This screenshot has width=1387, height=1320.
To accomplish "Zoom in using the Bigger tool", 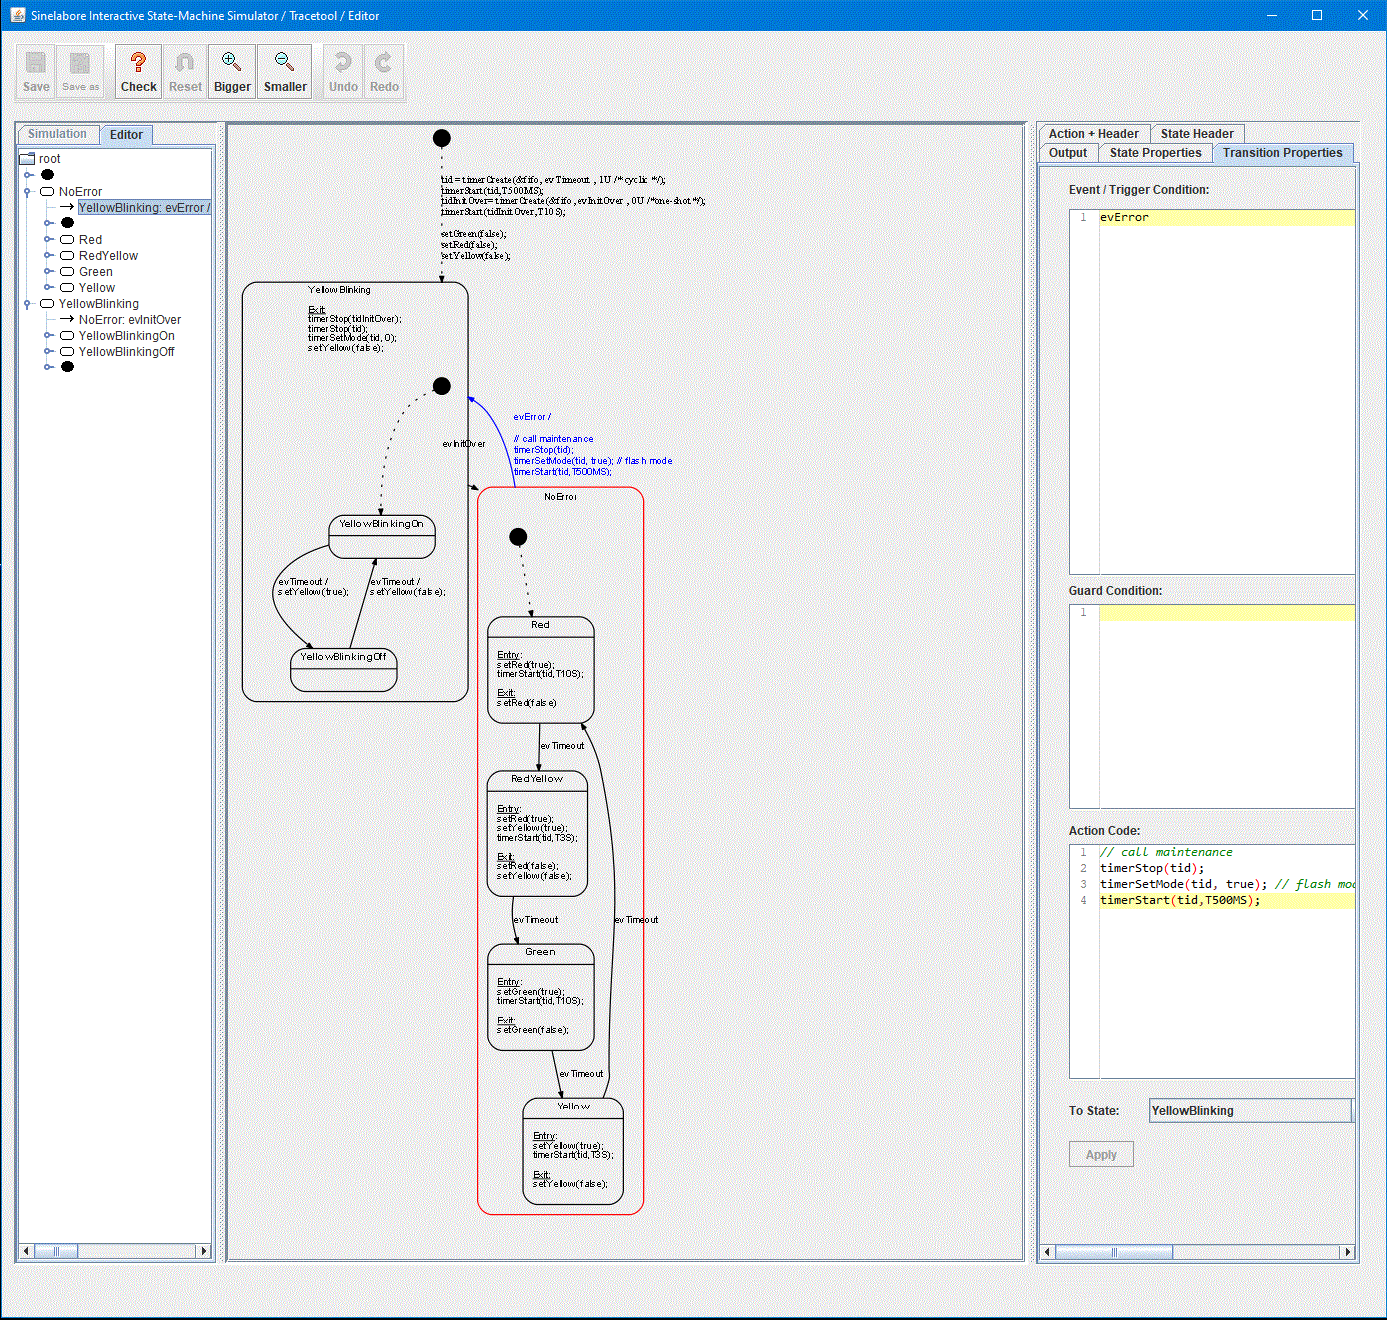I will 231,70.
